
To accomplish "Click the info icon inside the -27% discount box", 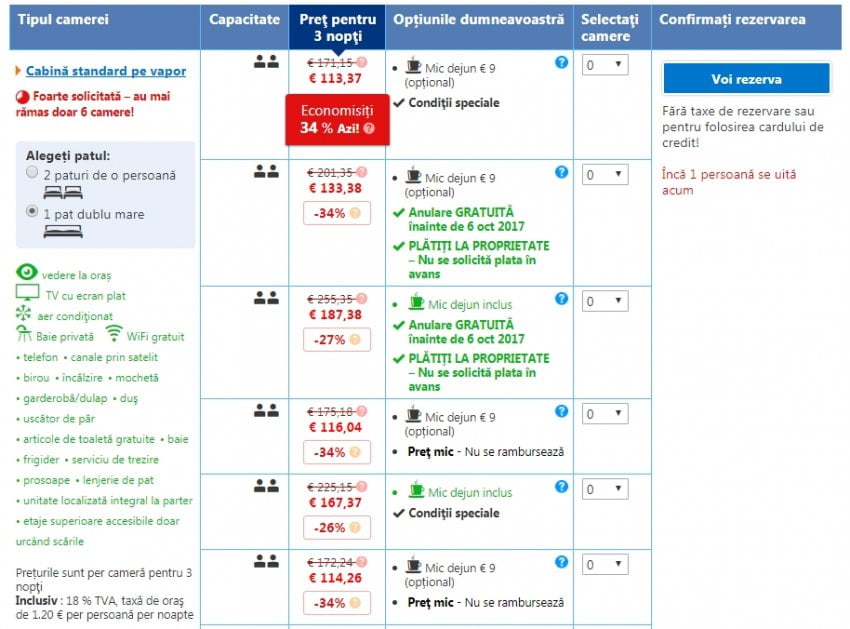I will coord(353,340).
